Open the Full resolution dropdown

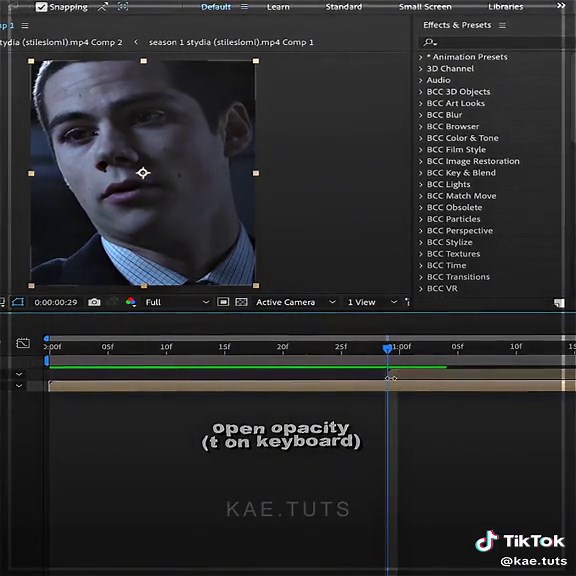click(177, 302)
